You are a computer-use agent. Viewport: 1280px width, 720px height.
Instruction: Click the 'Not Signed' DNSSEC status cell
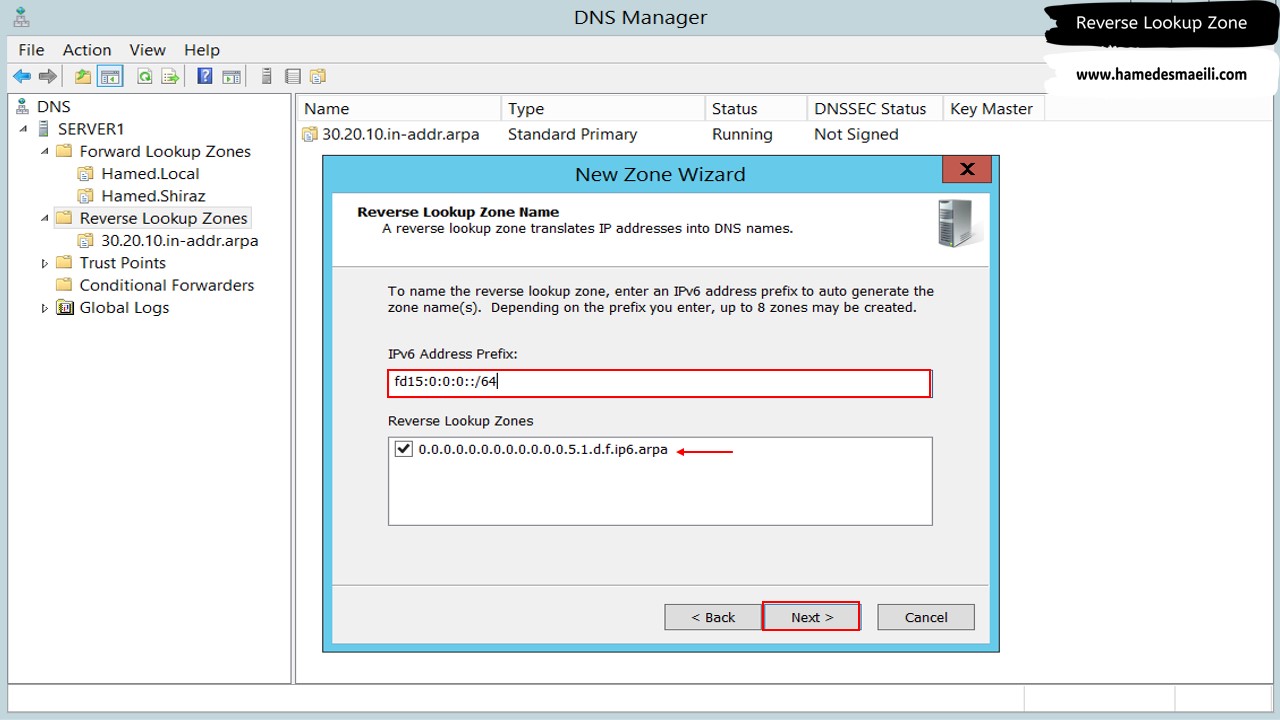tap(856, 134)
